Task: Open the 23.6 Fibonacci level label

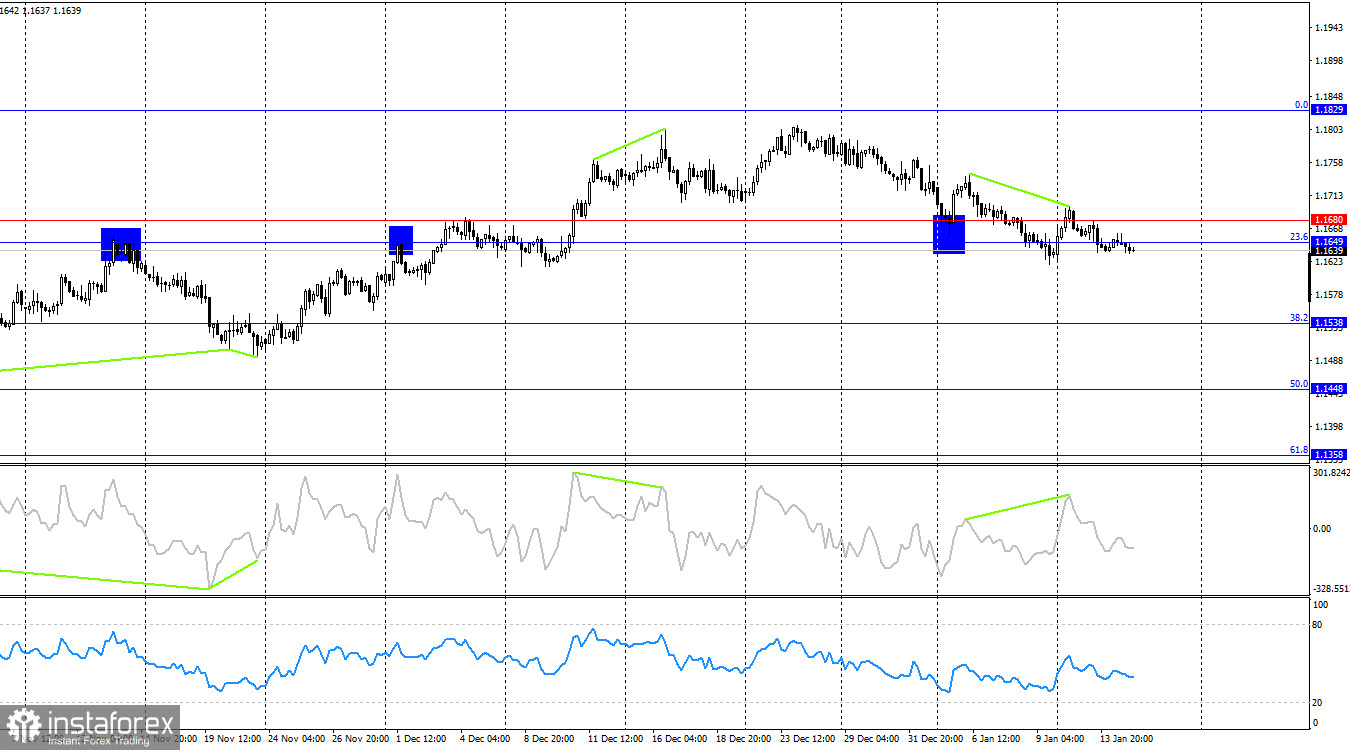Action: pos(1298,236)
